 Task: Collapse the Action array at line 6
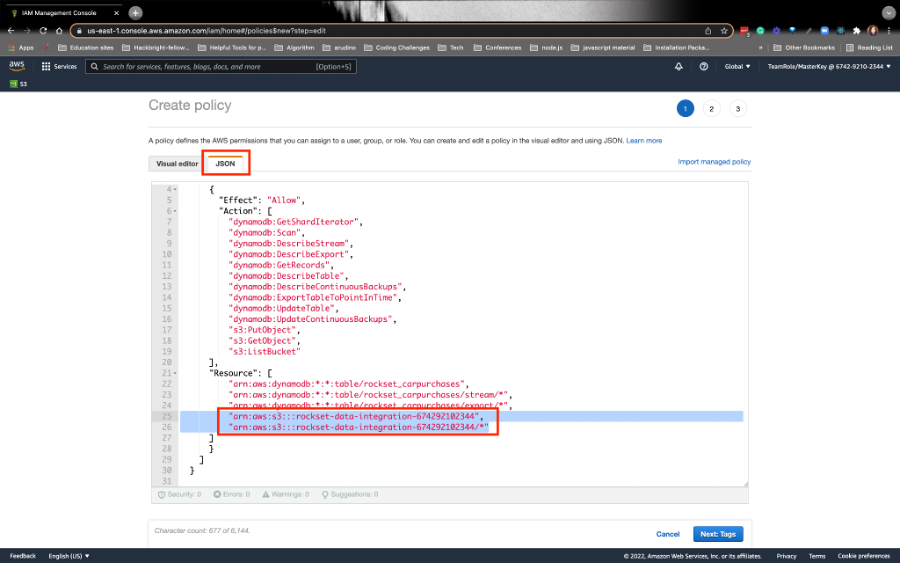click(175, 211)
